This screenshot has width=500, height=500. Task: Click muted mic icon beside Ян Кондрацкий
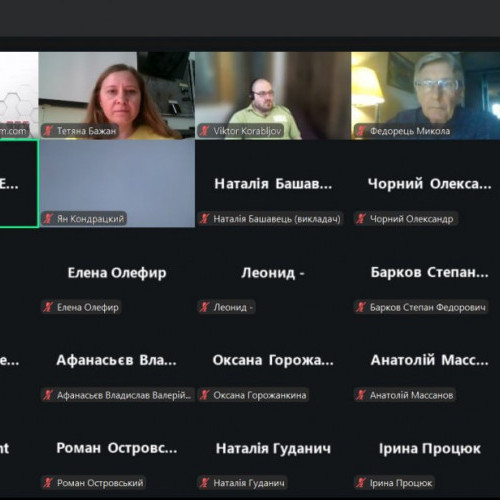click(x=48, y=219)
